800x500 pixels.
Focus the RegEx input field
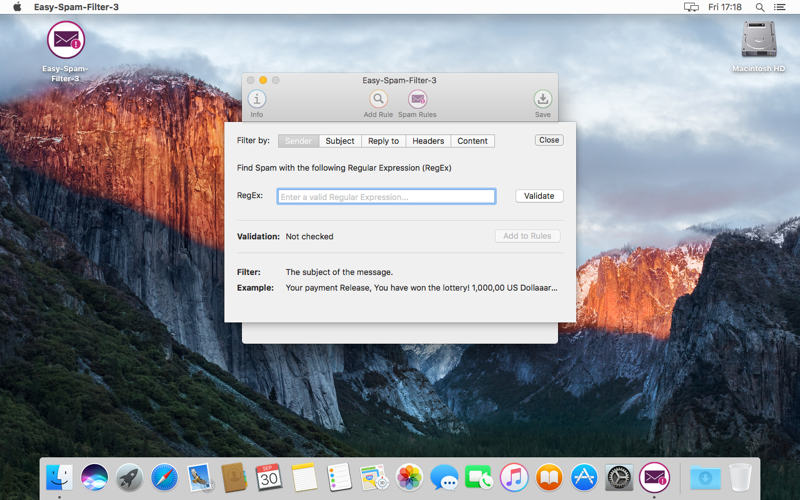click(386, 196)
